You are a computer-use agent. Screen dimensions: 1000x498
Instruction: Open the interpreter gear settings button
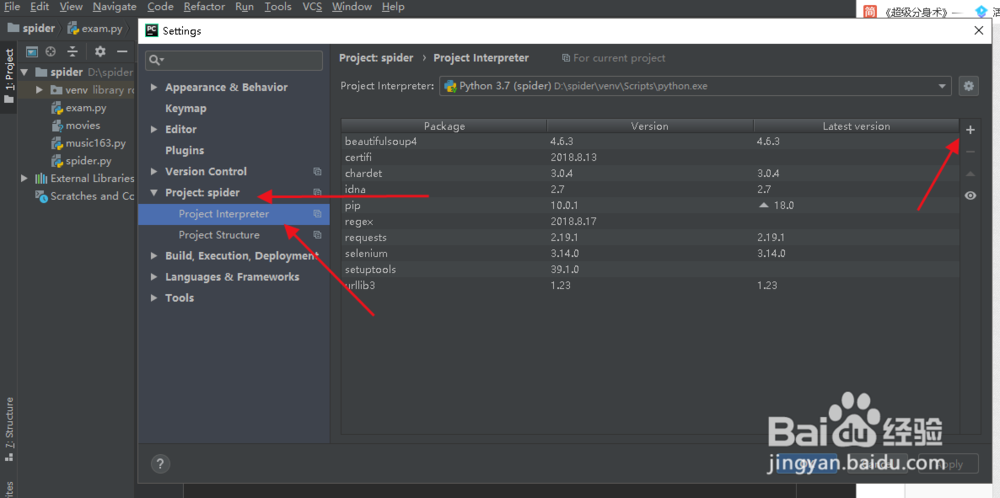click(969, 86)
